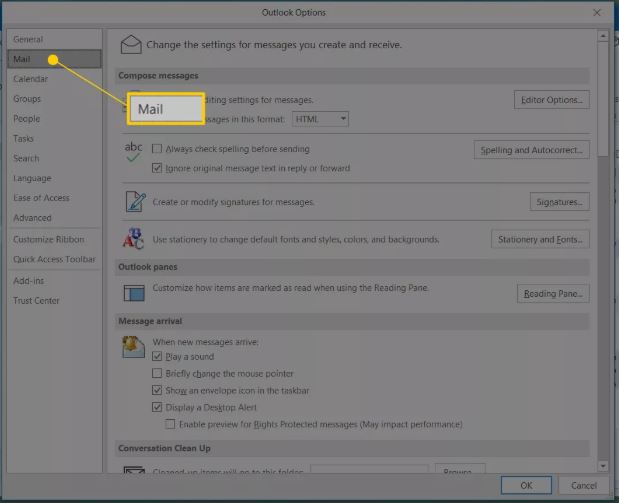This screenshot has height=503, width=619.
Task: Click the Cancel button
Action: (584, 485)
